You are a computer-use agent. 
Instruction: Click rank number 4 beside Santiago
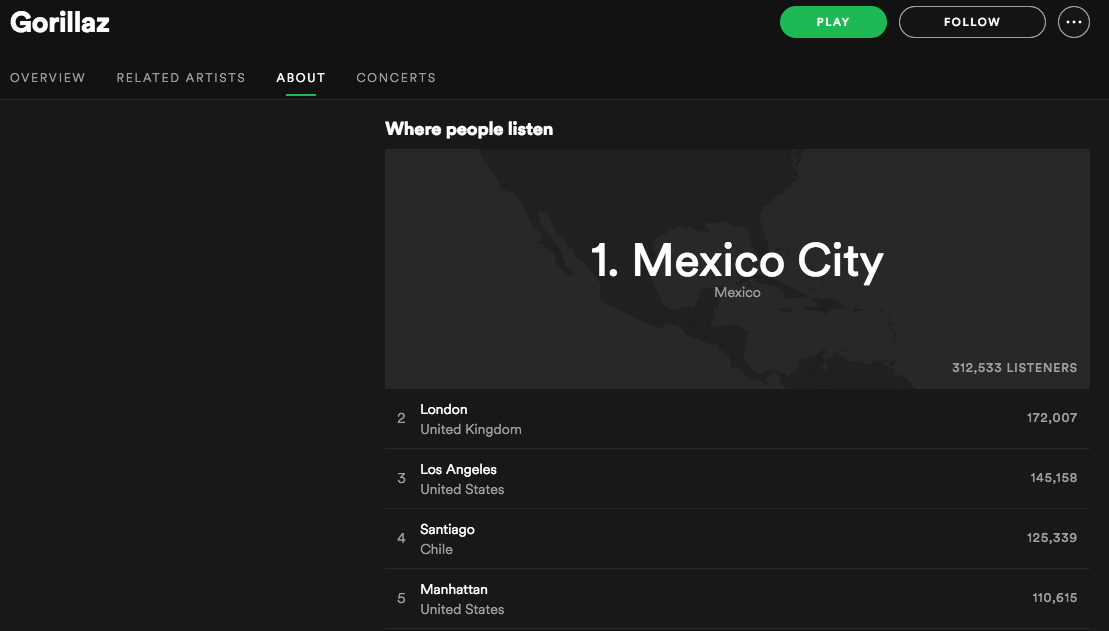401,539
